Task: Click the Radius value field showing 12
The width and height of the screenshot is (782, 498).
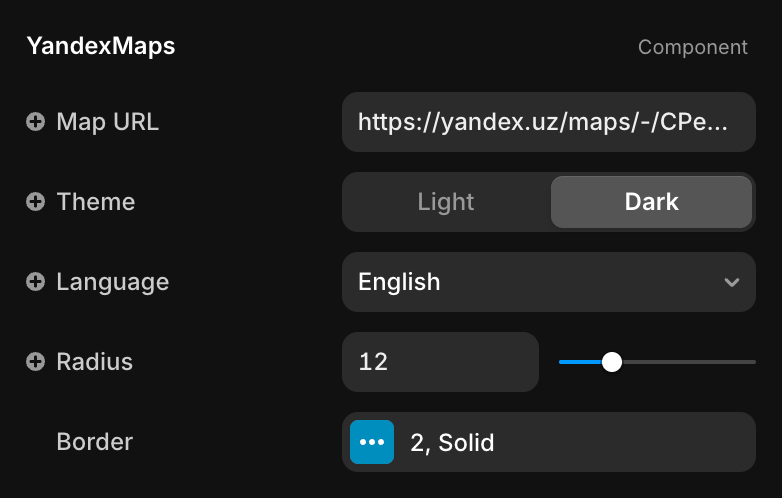Action: pyautogui.click(x=440, y=362)
